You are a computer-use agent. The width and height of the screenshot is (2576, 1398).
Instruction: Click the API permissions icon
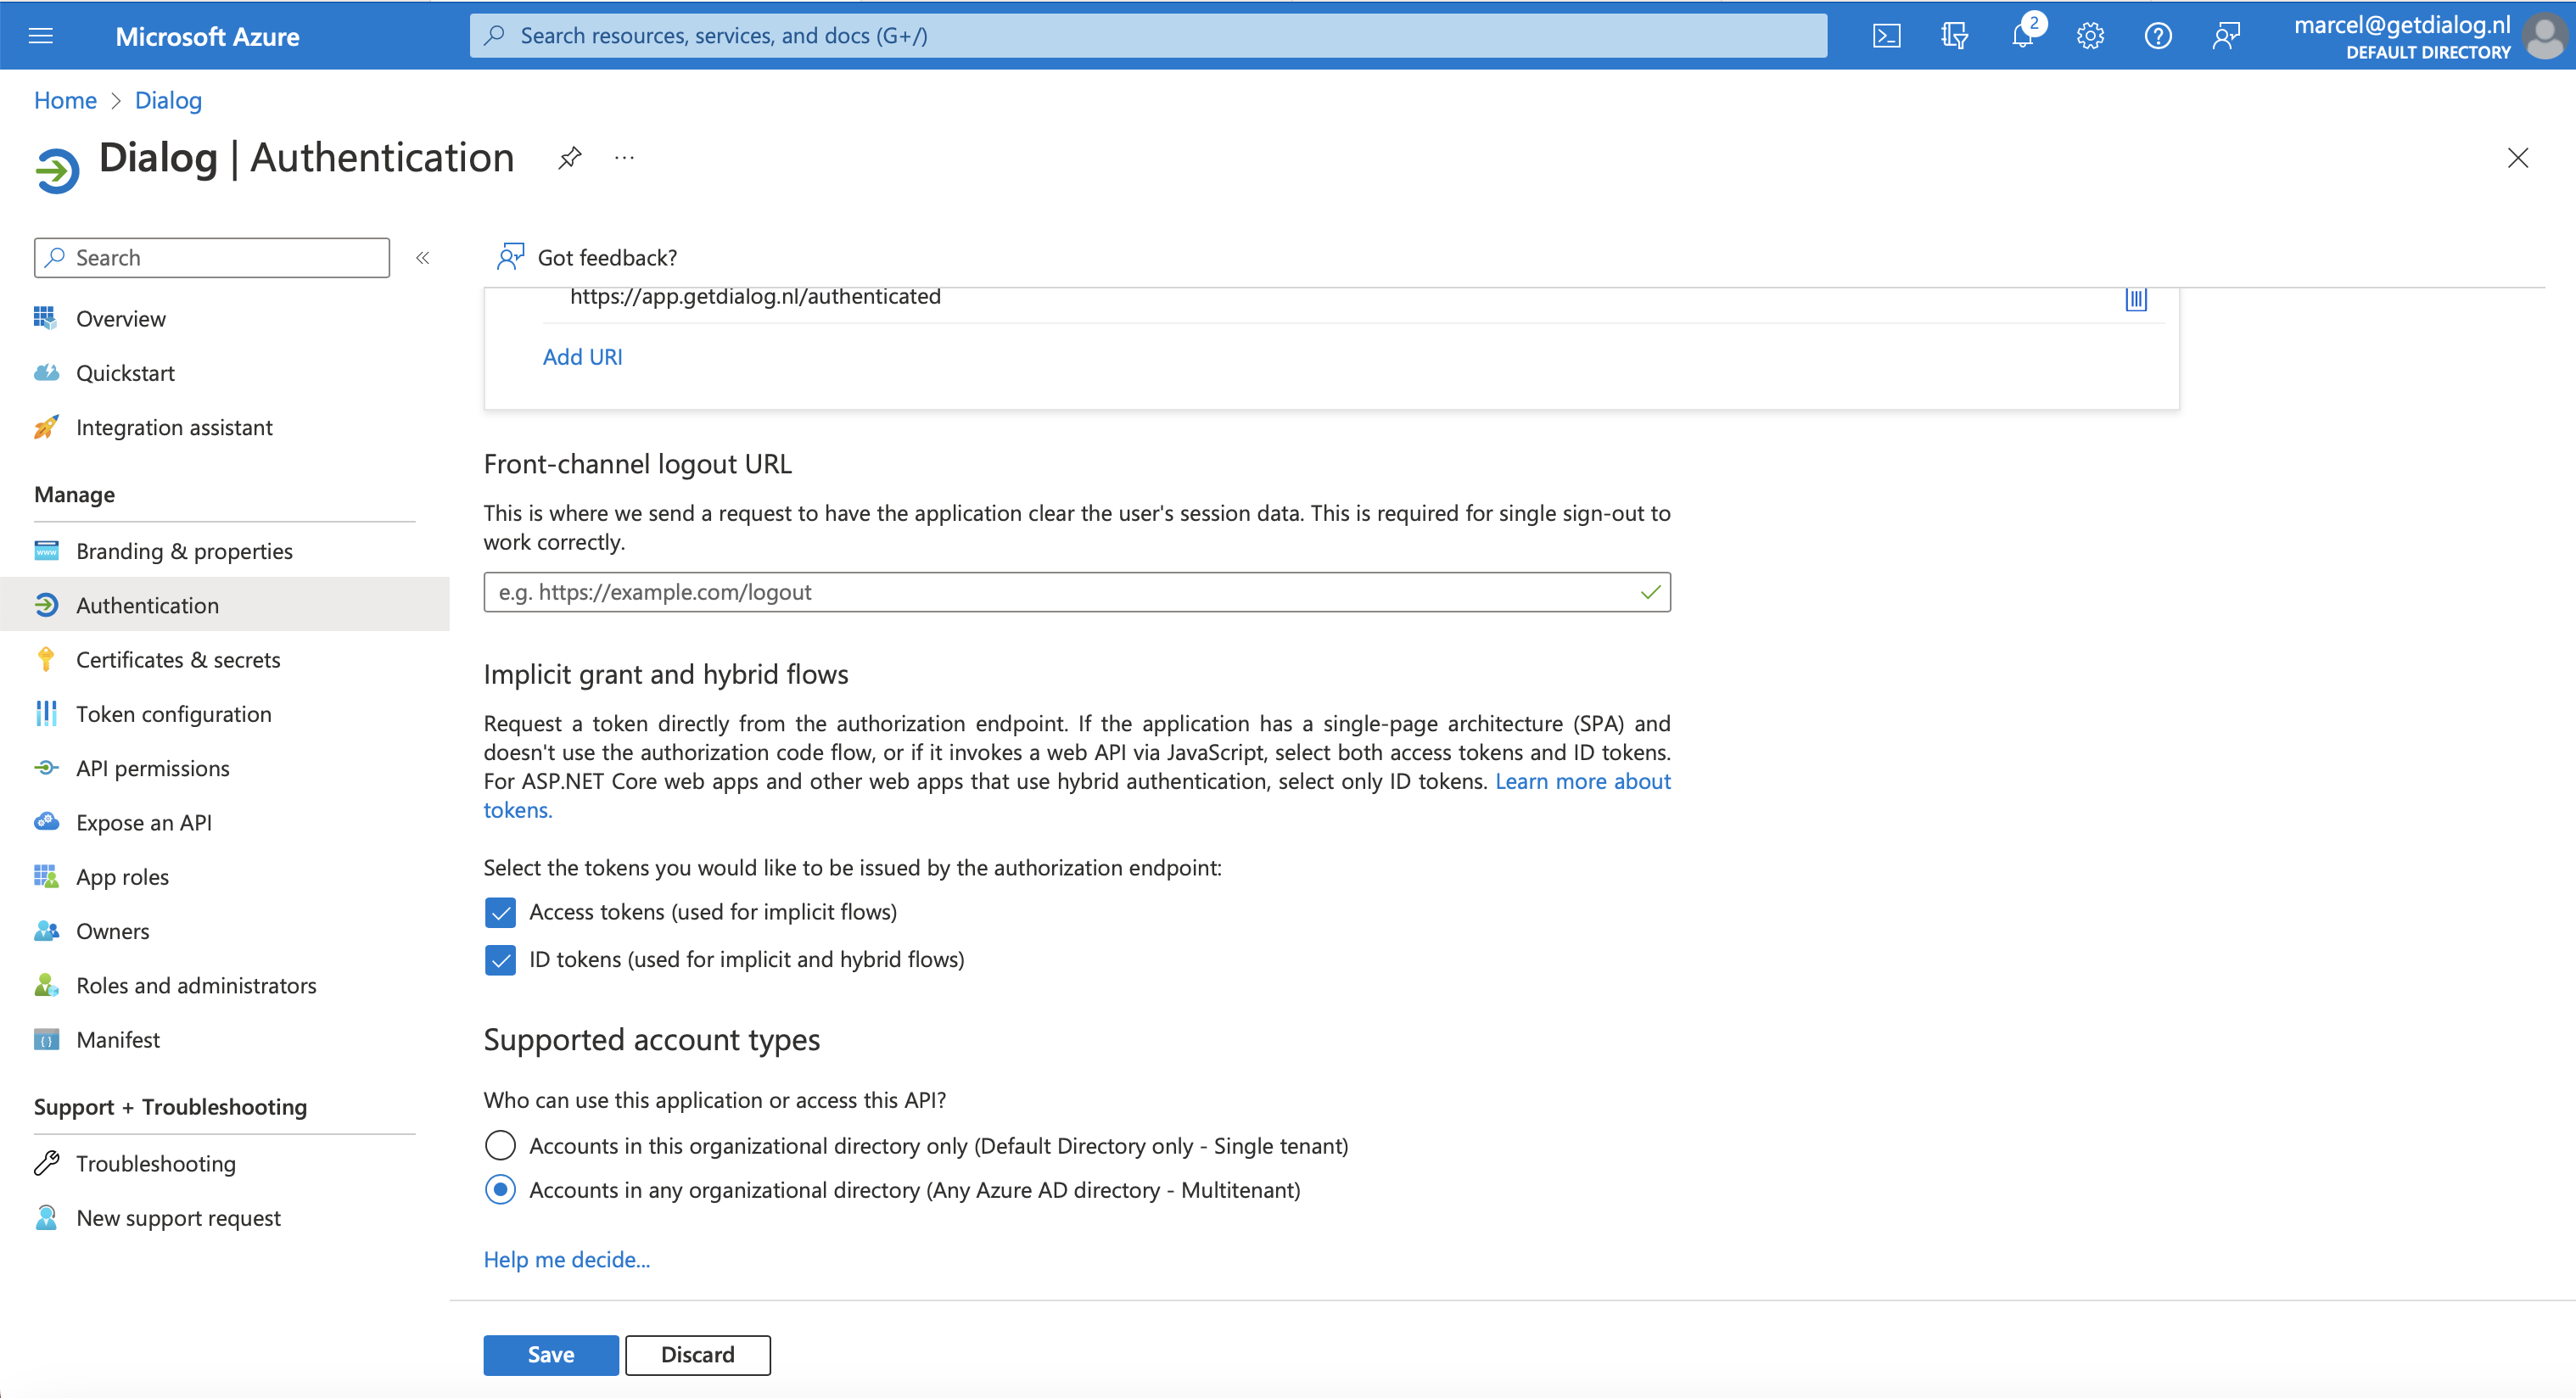tap(46, 767)
